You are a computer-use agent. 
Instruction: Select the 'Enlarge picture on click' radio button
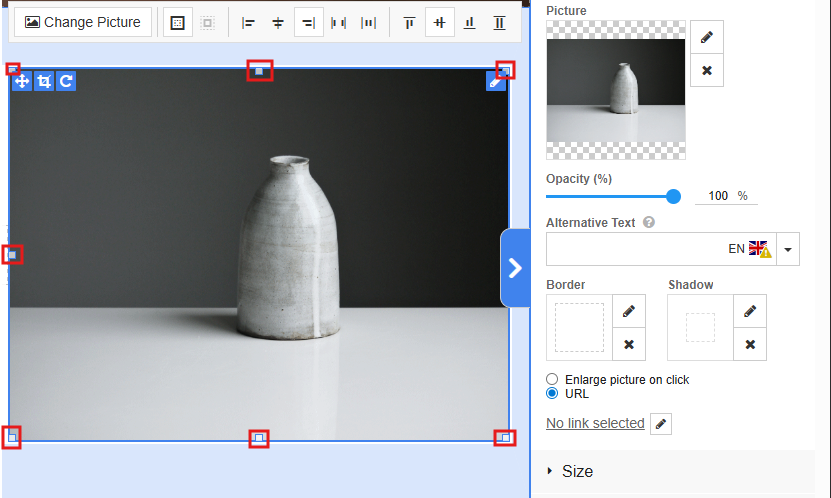[552, 380]
